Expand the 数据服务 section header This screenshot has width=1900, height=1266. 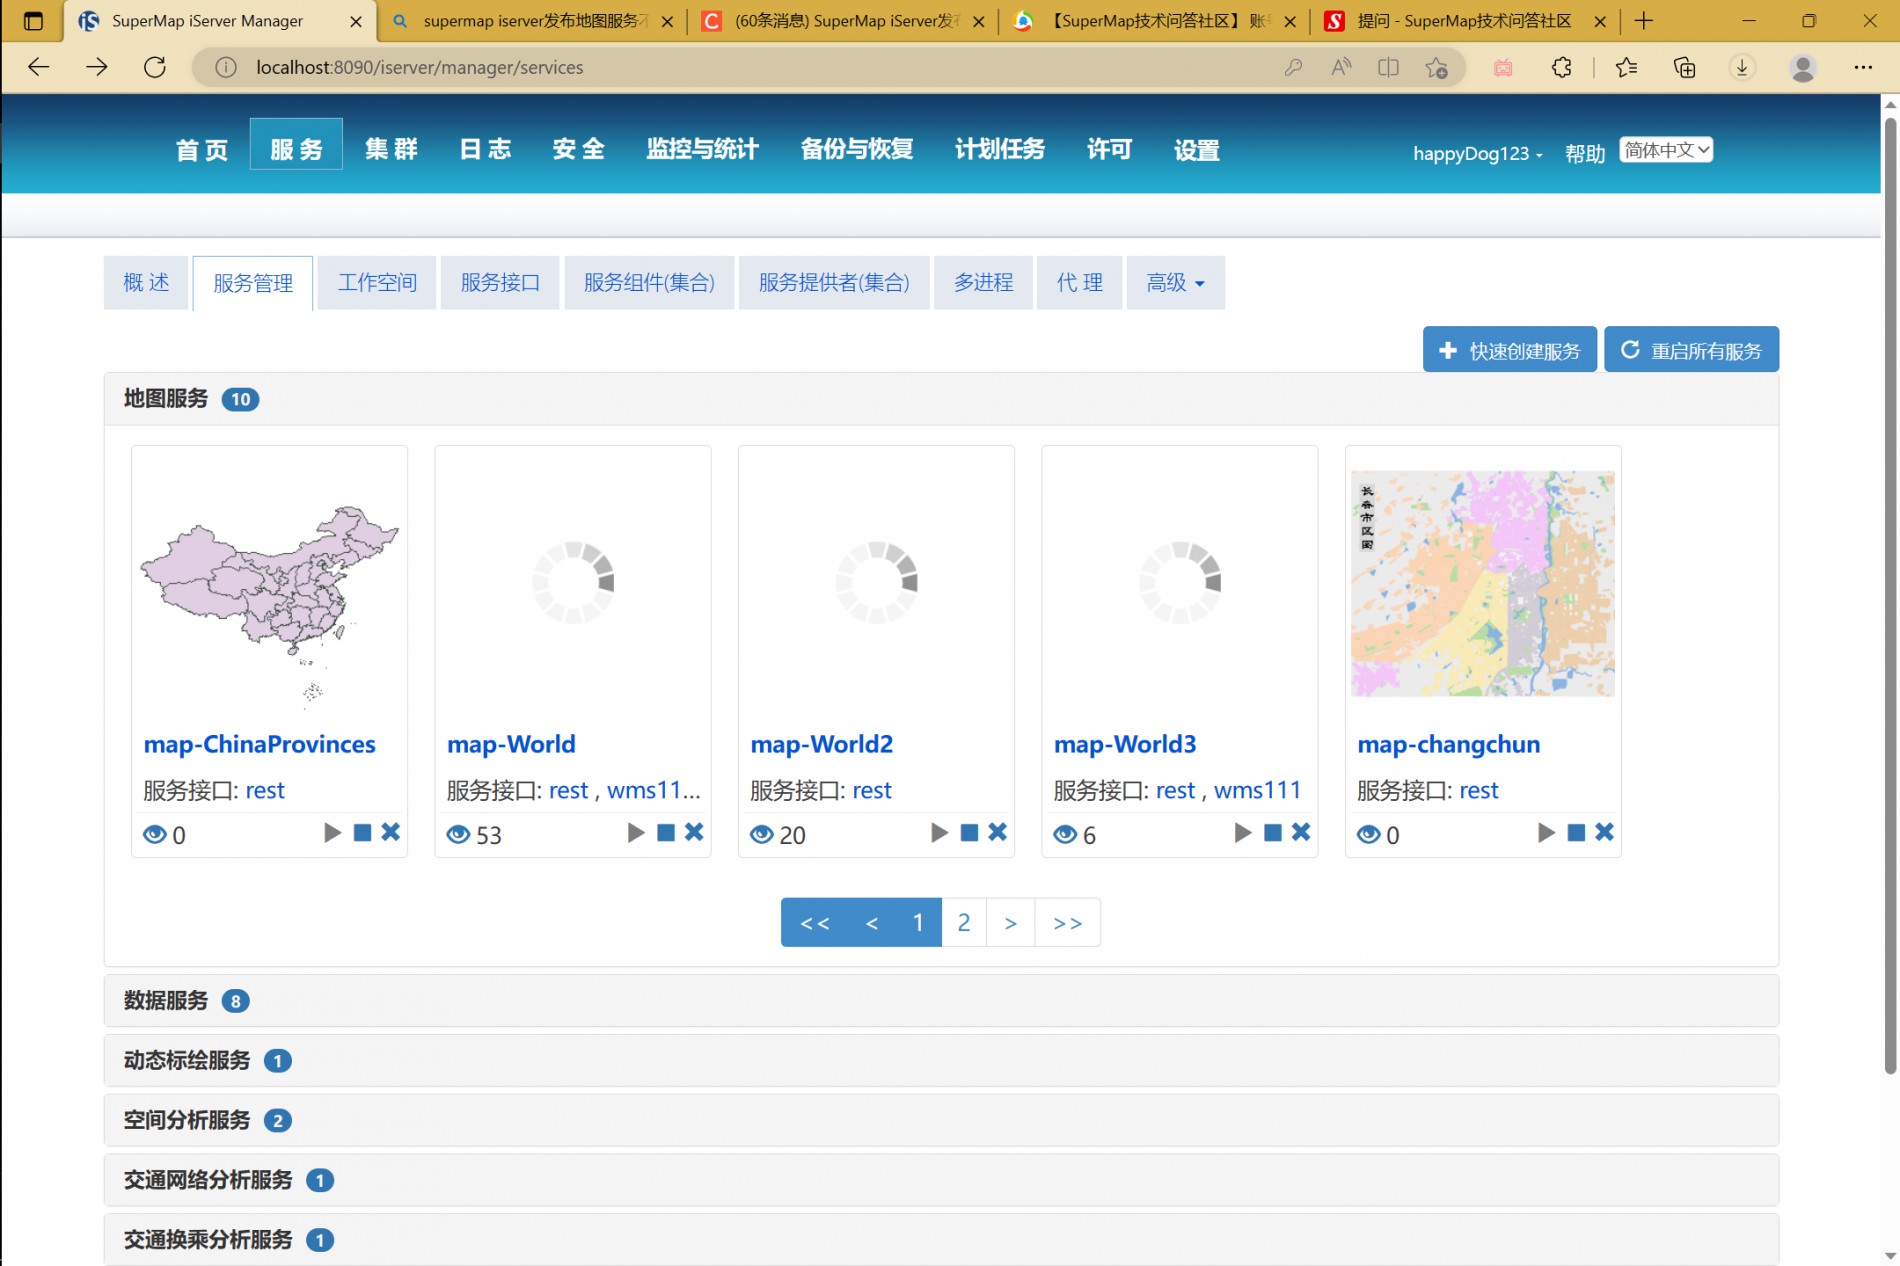[x=166, y=1000]
